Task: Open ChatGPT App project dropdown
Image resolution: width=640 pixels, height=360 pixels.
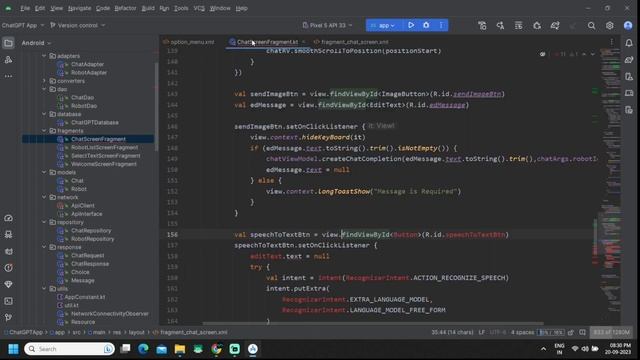Action: tap(22, 25)
